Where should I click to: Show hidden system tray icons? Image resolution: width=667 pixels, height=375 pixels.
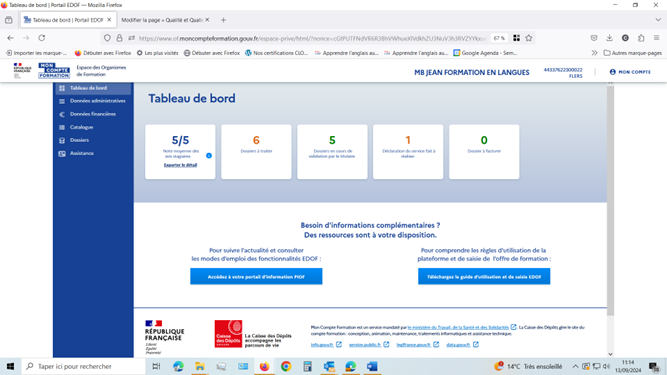[575, 366]
